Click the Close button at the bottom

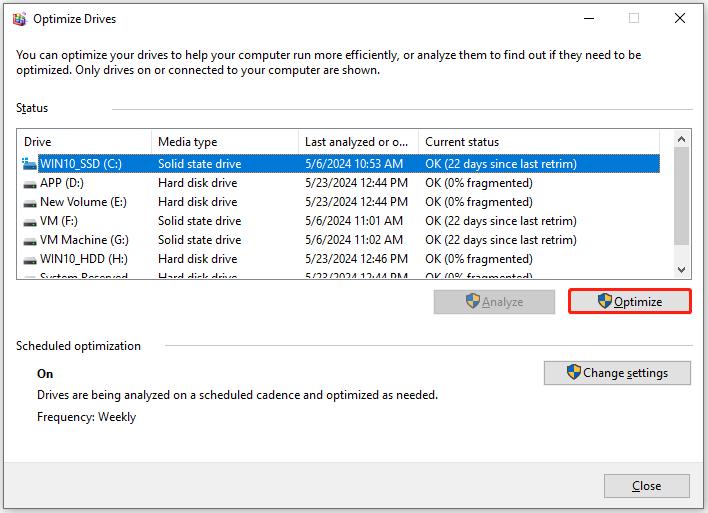coord(647,486)
